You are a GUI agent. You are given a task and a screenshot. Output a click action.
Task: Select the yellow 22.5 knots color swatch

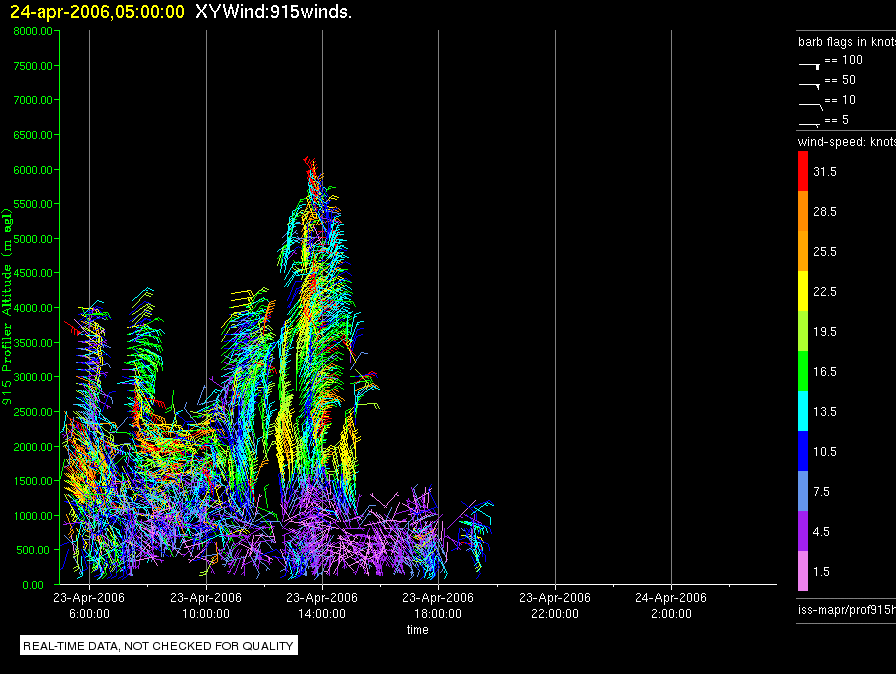click(x=802, y=292)
